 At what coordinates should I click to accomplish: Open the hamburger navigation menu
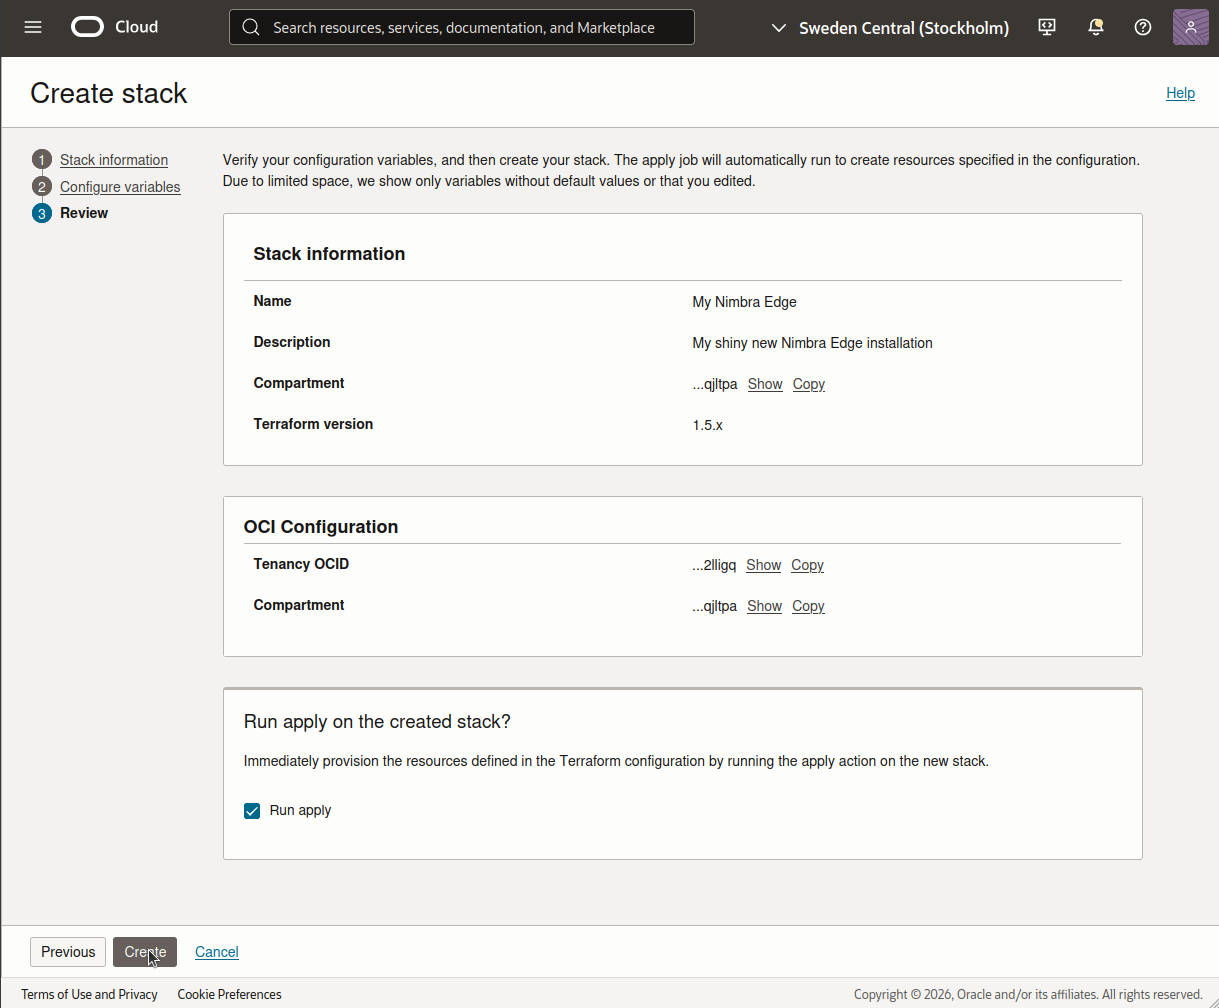point(33,27)
